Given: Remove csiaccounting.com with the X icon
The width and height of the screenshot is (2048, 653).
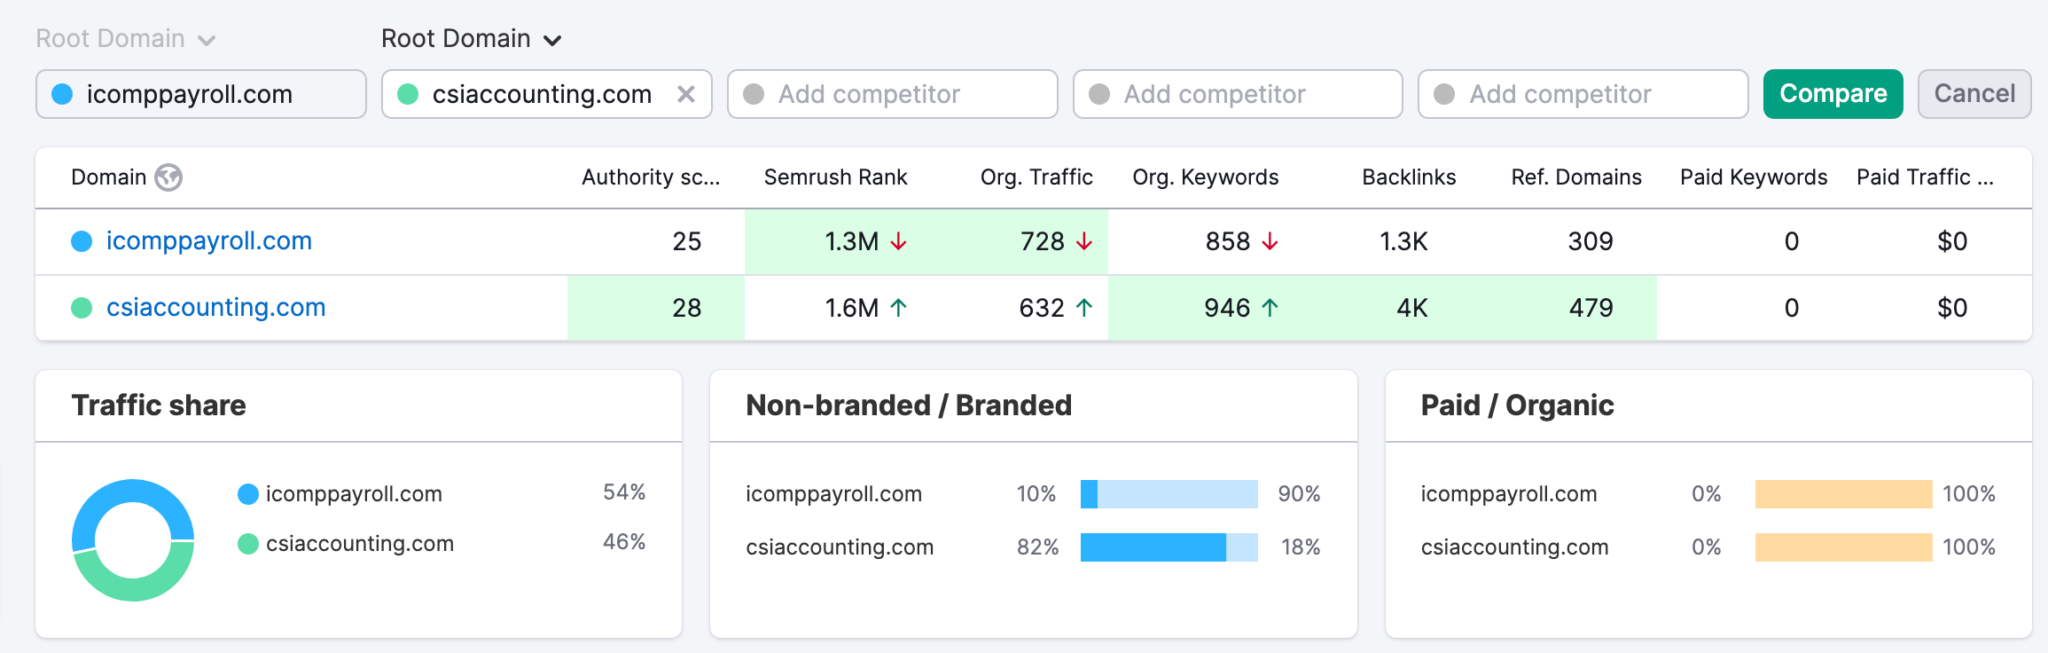Looking at the screenshot, I should click(x=686, y=94).
